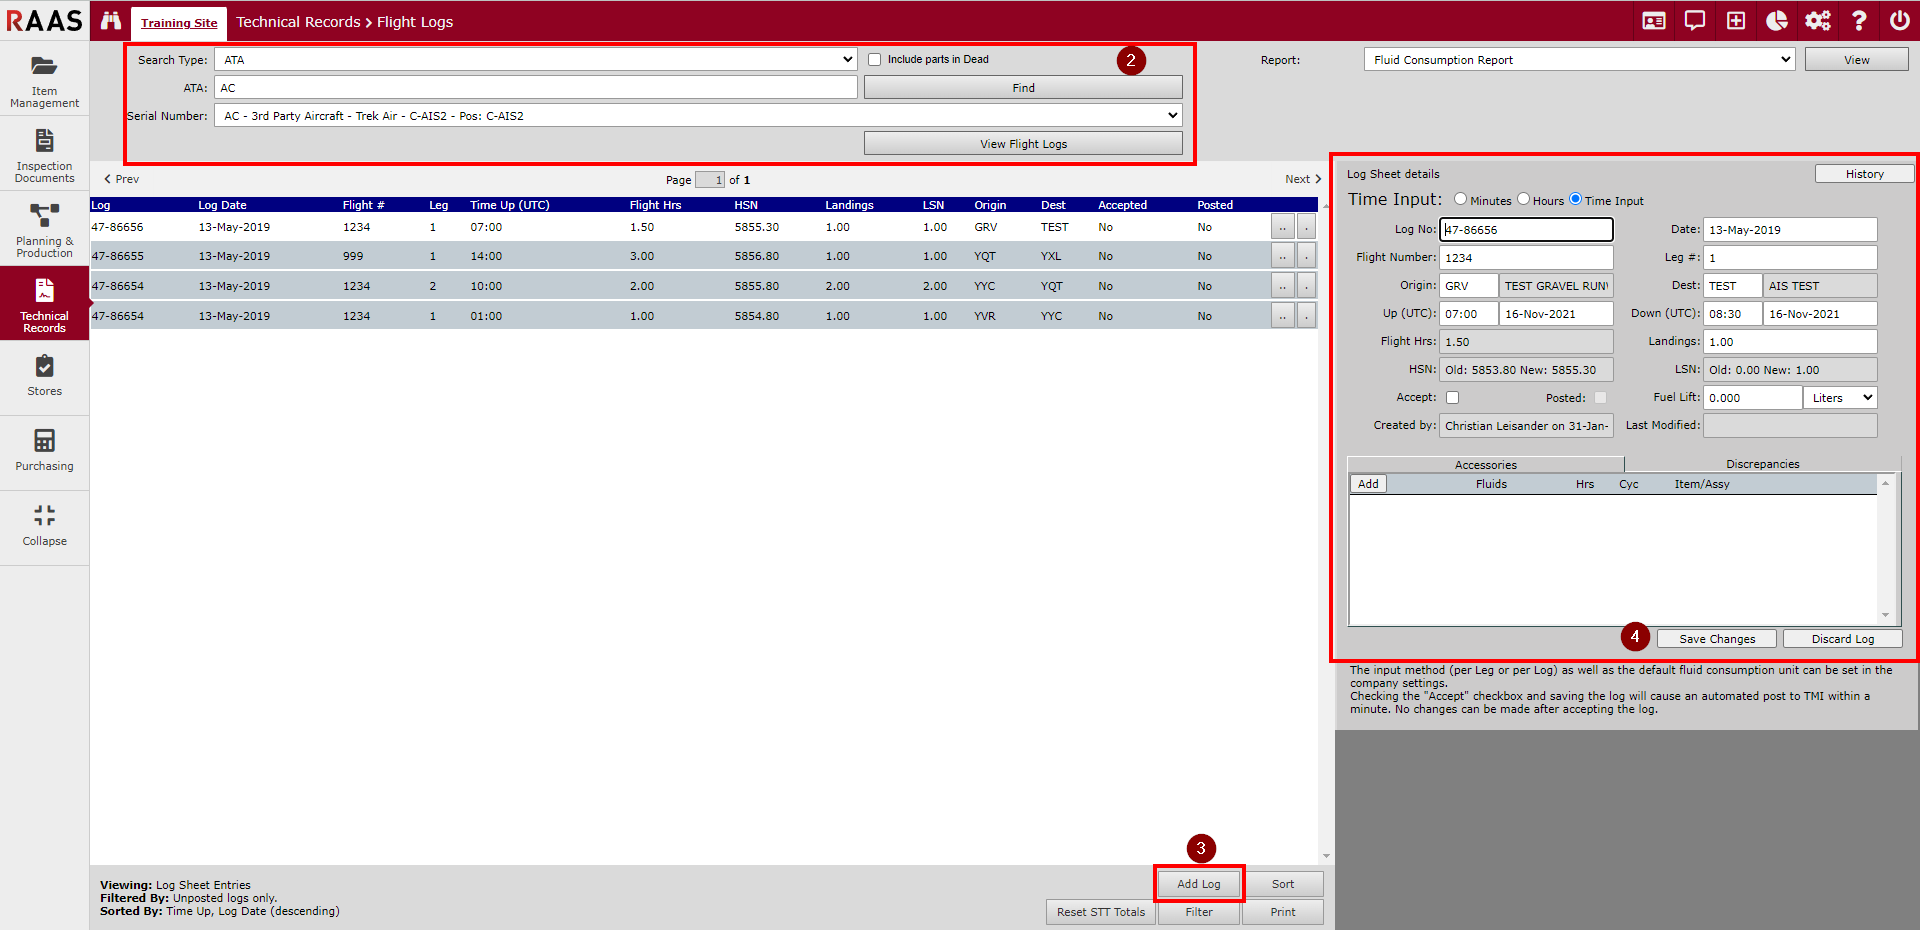The image size is (1920, 930).
Task: Check the Accept checkbox in Log Sheet details
Action: (1452, 397)
